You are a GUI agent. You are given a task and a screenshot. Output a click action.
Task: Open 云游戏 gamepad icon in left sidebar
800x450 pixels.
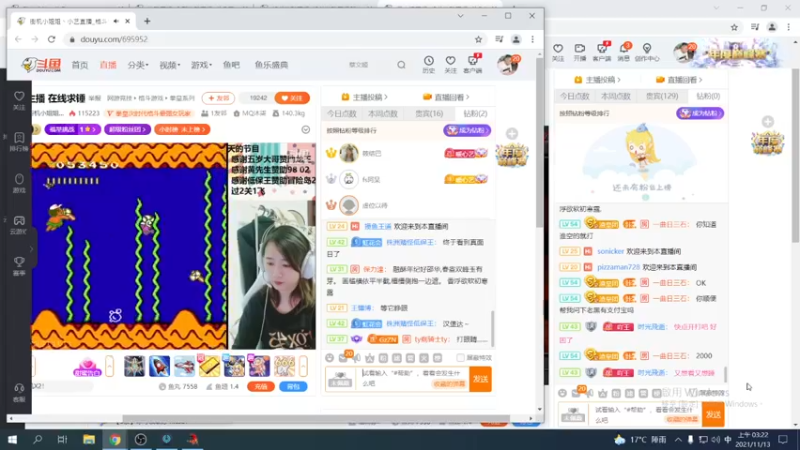coord(19,224)
